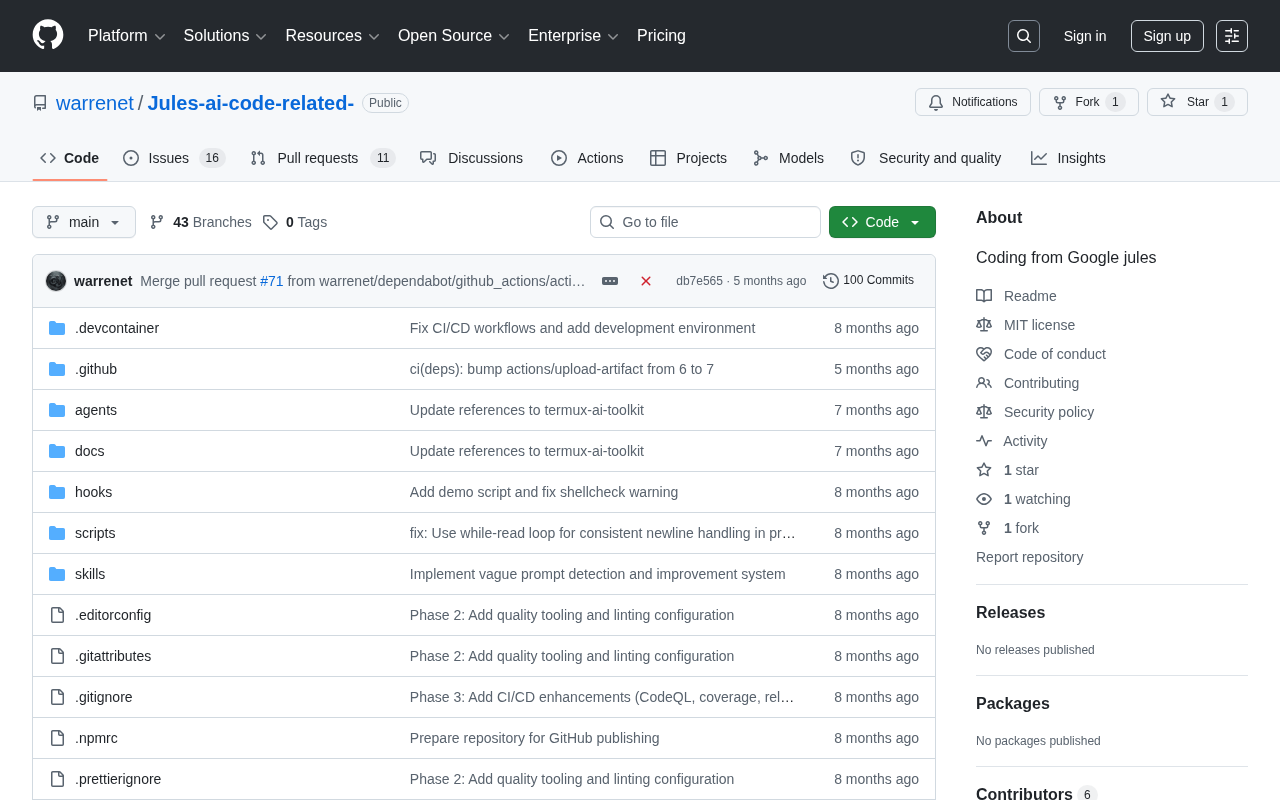
Task: Click the Activity pulse icon
Action: coord(984,441)
